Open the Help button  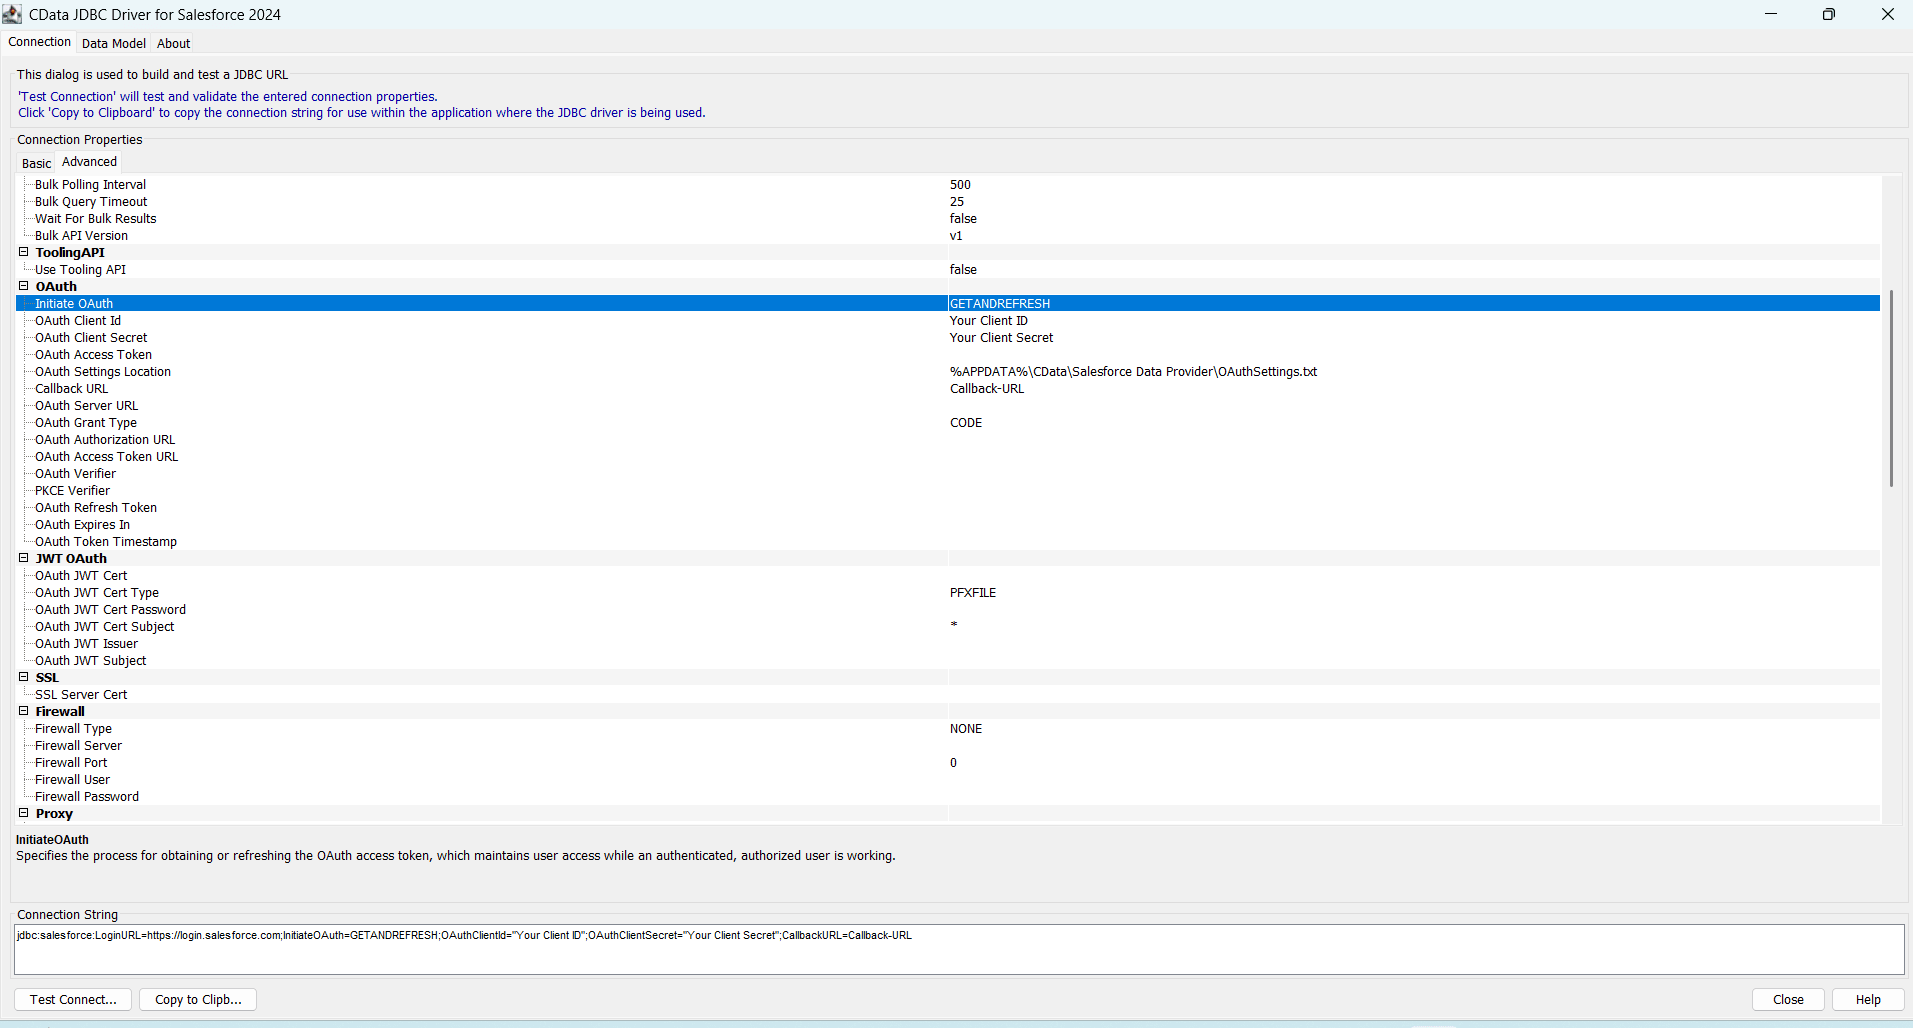pos(1867,999)
